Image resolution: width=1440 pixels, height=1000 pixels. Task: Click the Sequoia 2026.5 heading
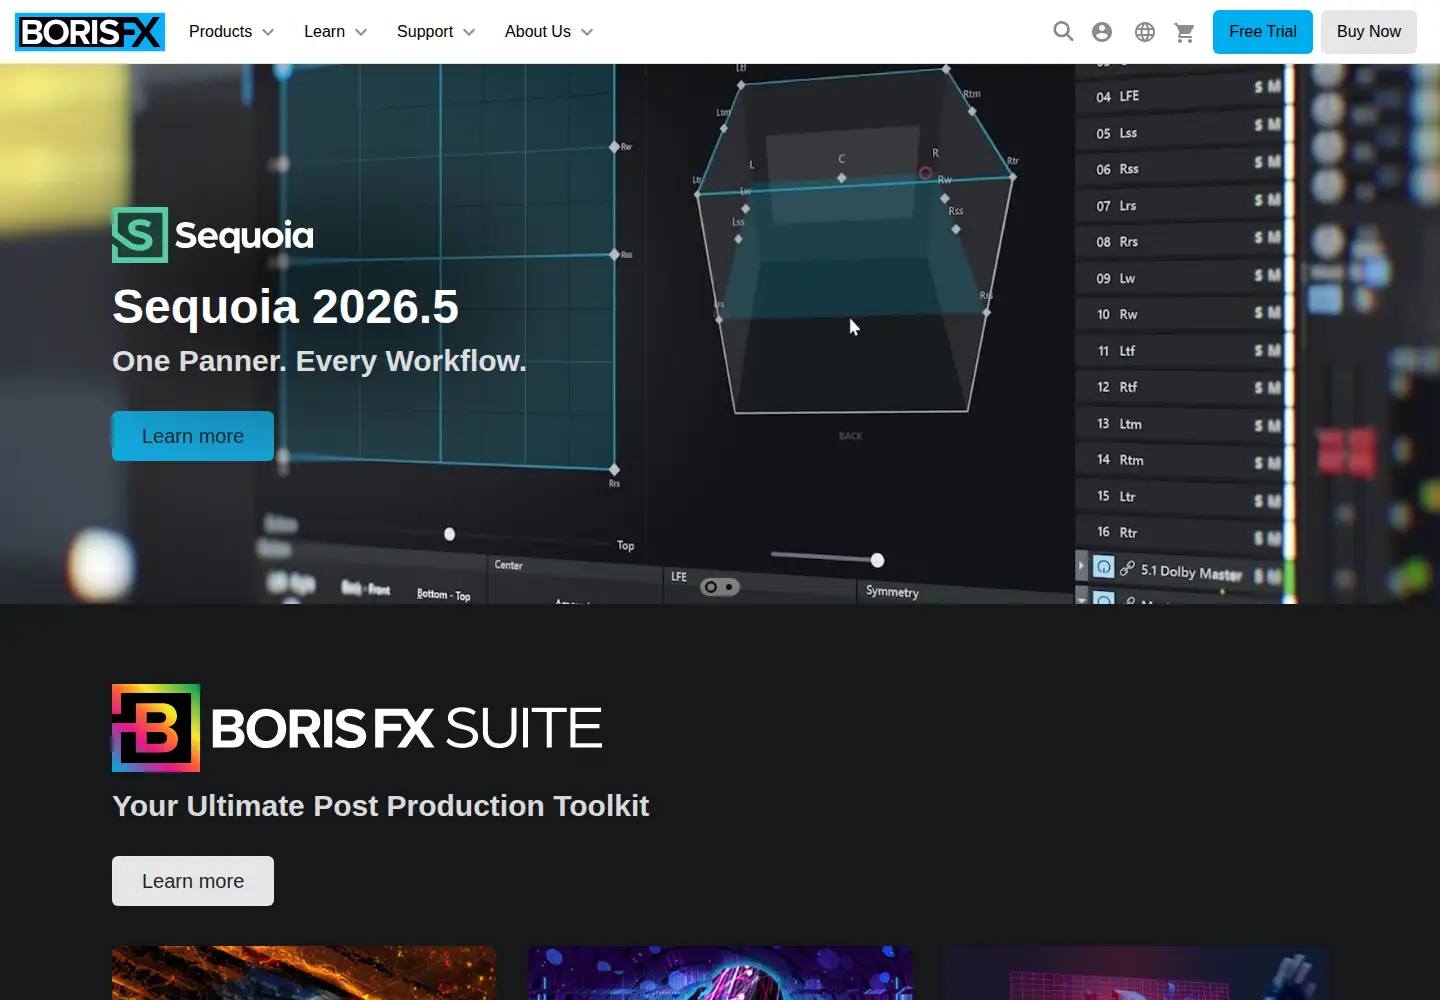285,307
